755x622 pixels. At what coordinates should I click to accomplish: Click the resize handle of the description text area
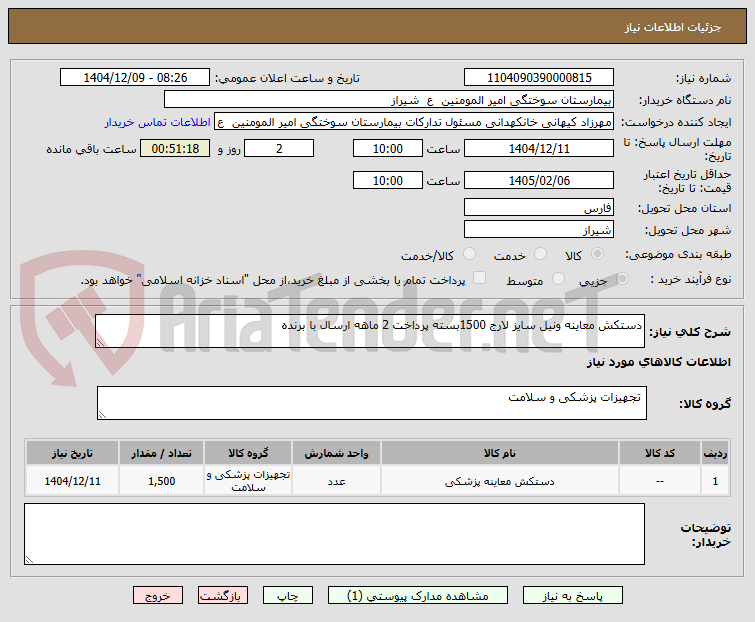coord(100,343)
